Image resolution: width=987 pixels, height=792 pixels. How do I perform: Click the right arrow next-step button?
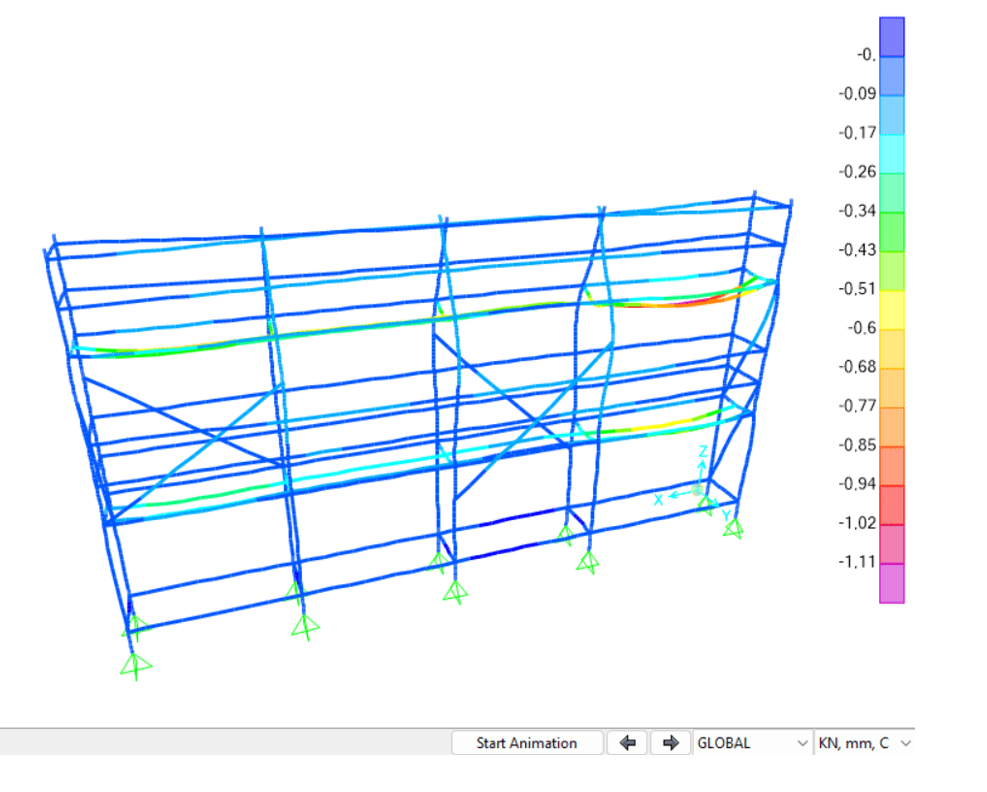[671, 743]
